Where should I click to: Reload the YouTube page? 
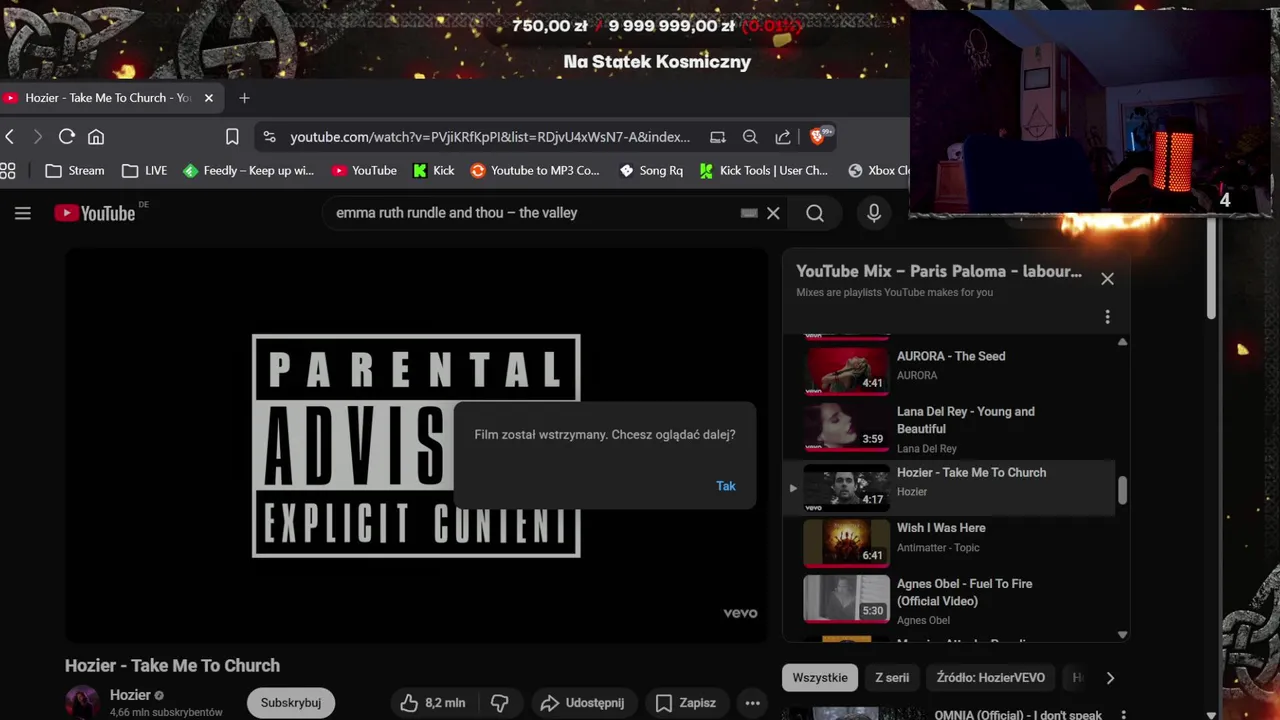pos(67,137)
